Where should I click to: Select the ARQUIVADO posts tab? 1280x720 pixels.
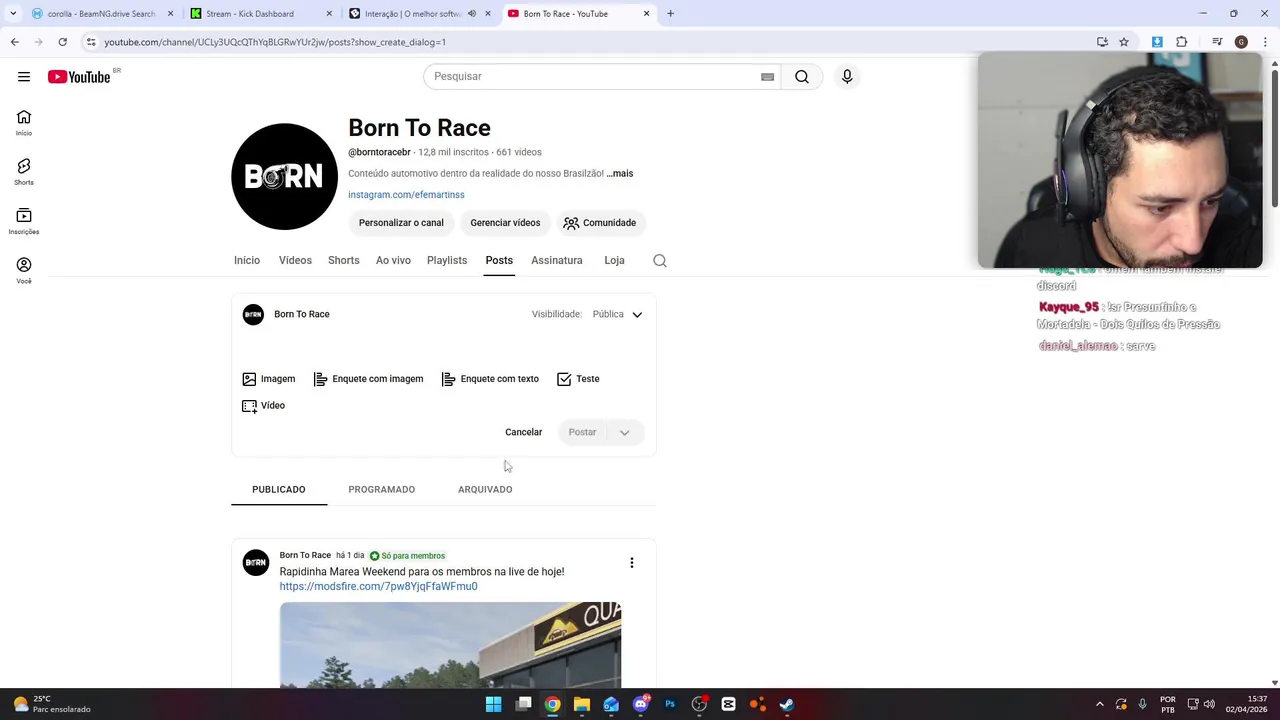(x=485, y=490)
